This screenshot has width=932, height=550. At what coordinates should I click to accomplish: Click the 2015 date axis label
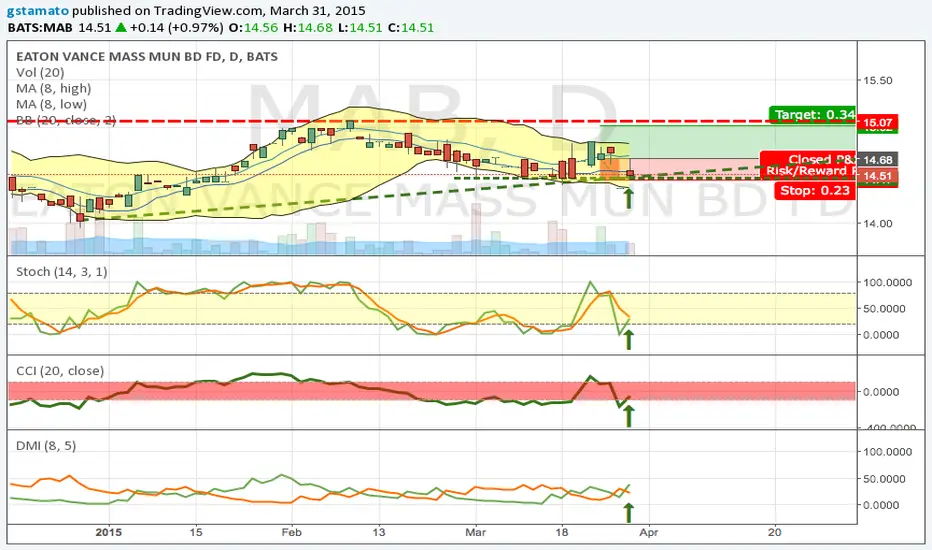(x=108, y=532)
